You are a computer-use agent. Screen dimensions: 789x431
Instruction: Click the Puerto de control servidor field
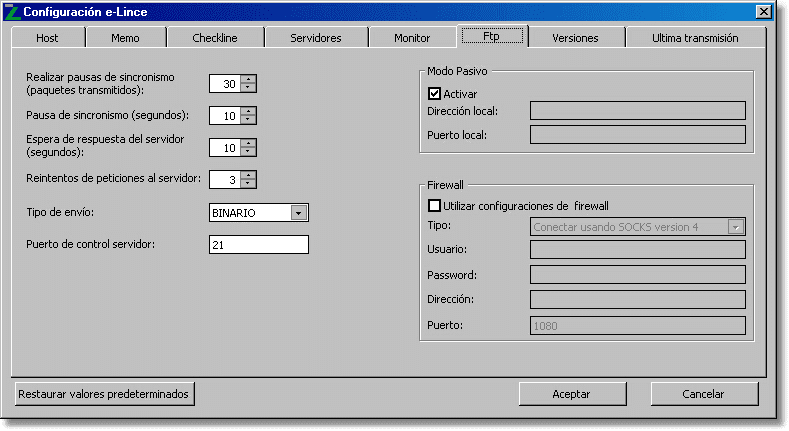(259, 244)
